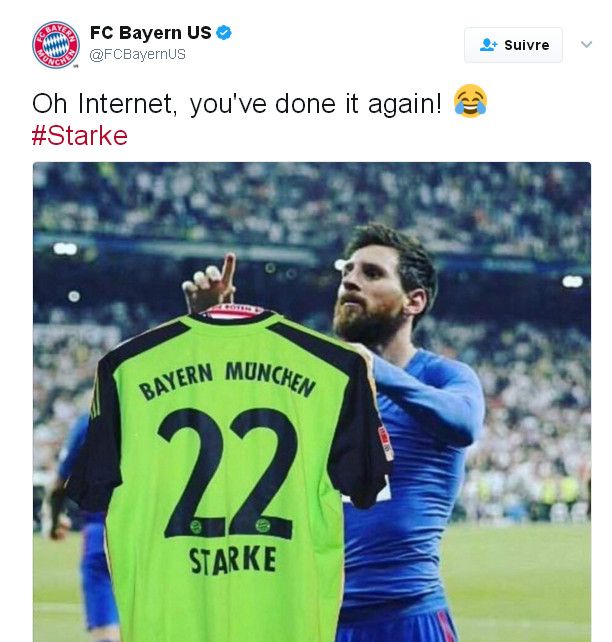
Task: Open the @FCBayernUS handle profile
Action: pyautogui.click(x=138, y=54)
